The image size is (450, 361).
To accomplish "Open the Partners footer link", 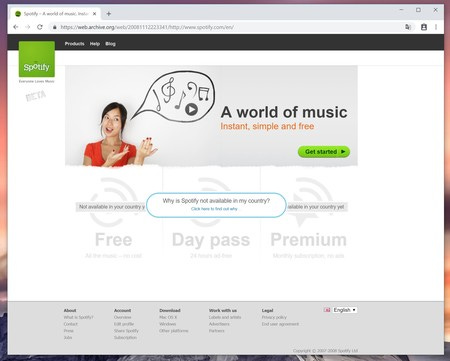I will [x=217, y=331].
